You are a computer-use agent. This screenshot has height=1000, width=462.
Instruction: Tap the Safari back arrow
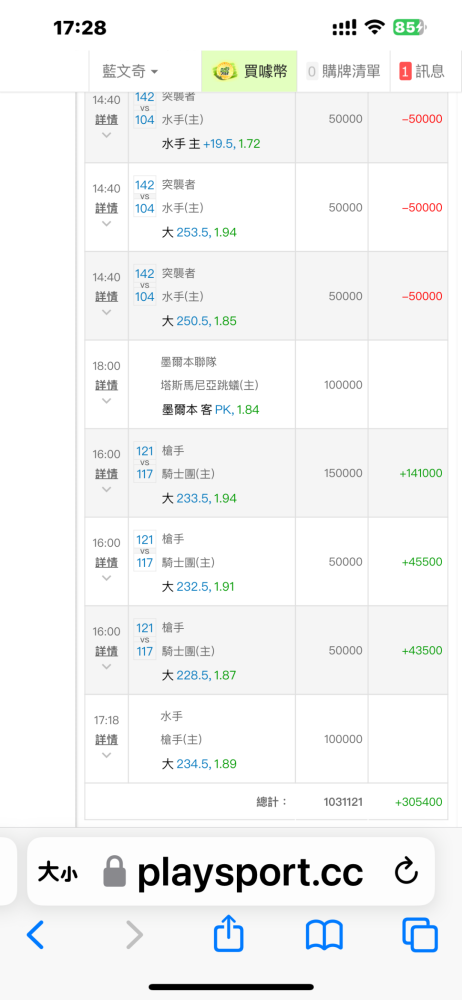pos(36,936)
